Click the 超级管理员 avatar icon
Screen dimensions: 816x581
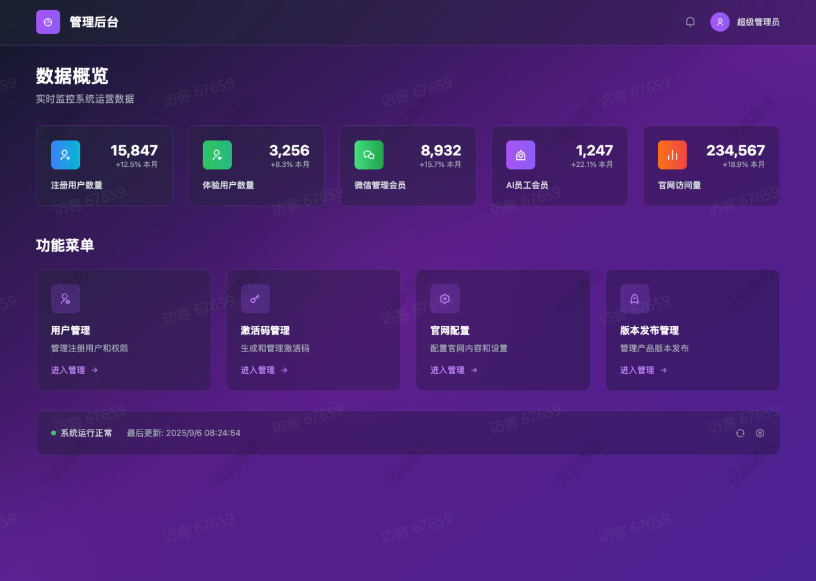[x=720, y=22]
